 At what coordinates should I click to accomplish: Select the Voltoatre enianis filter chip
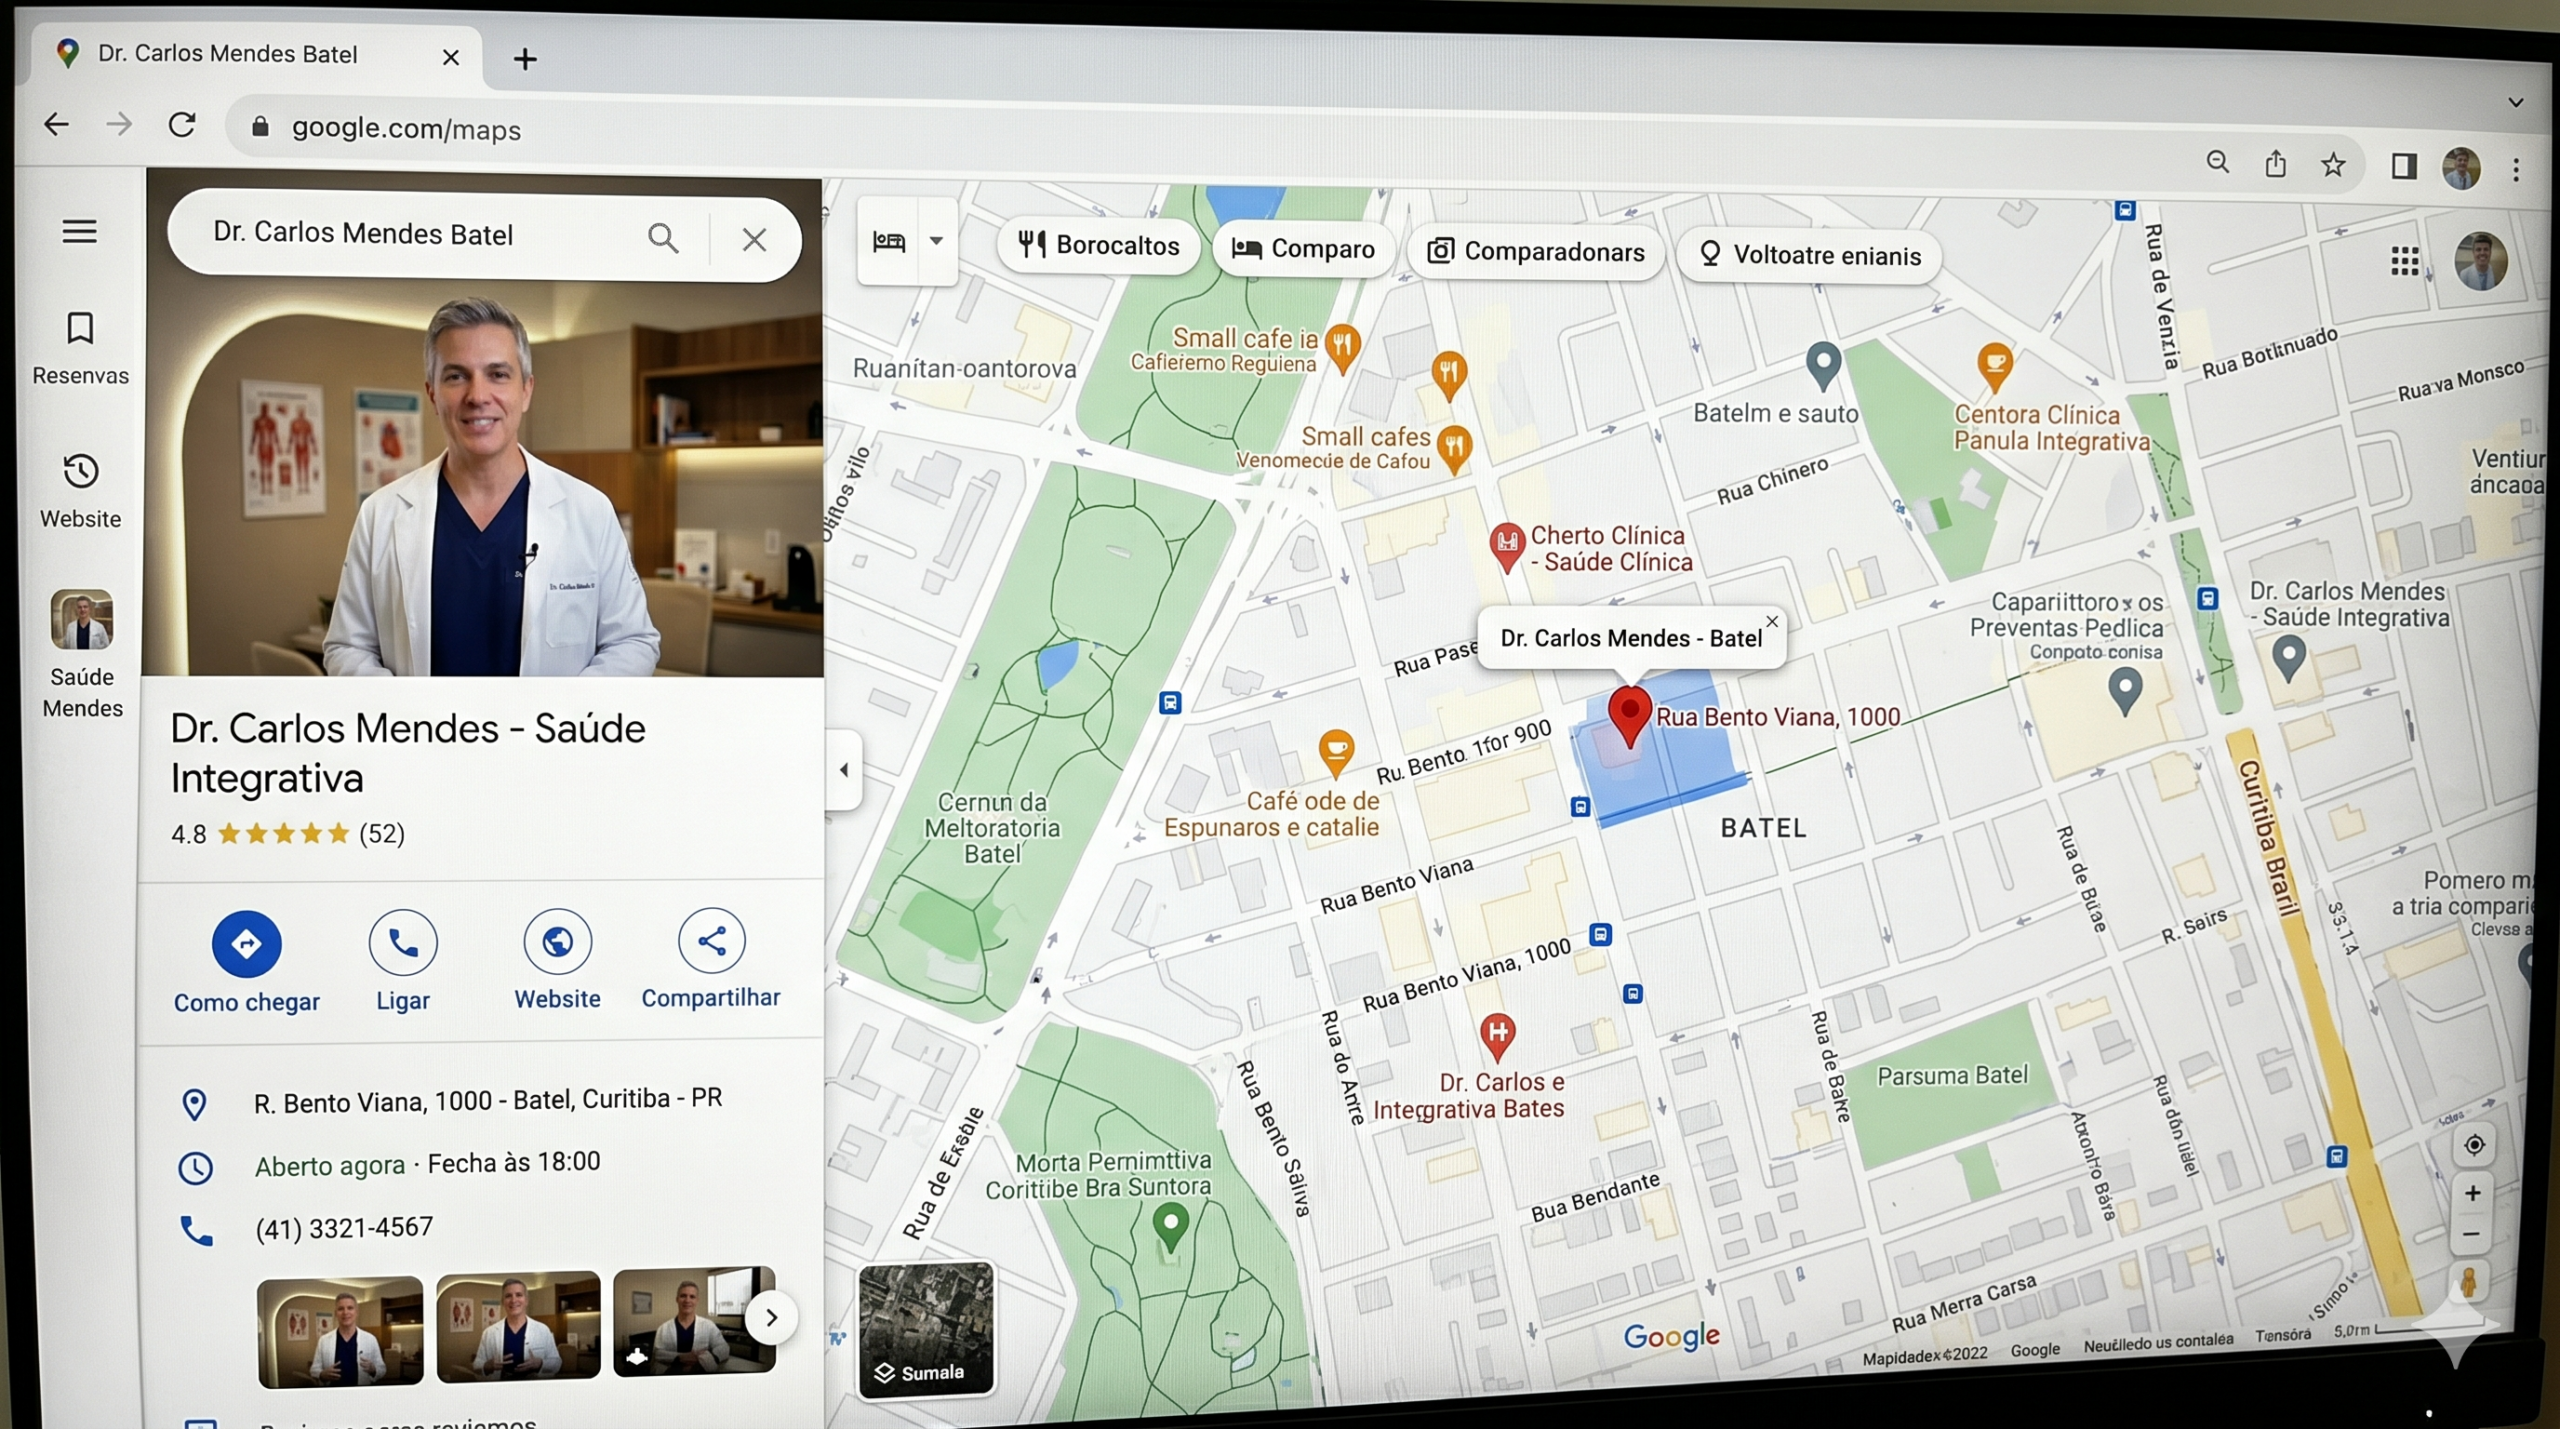tap(1810, 256)
